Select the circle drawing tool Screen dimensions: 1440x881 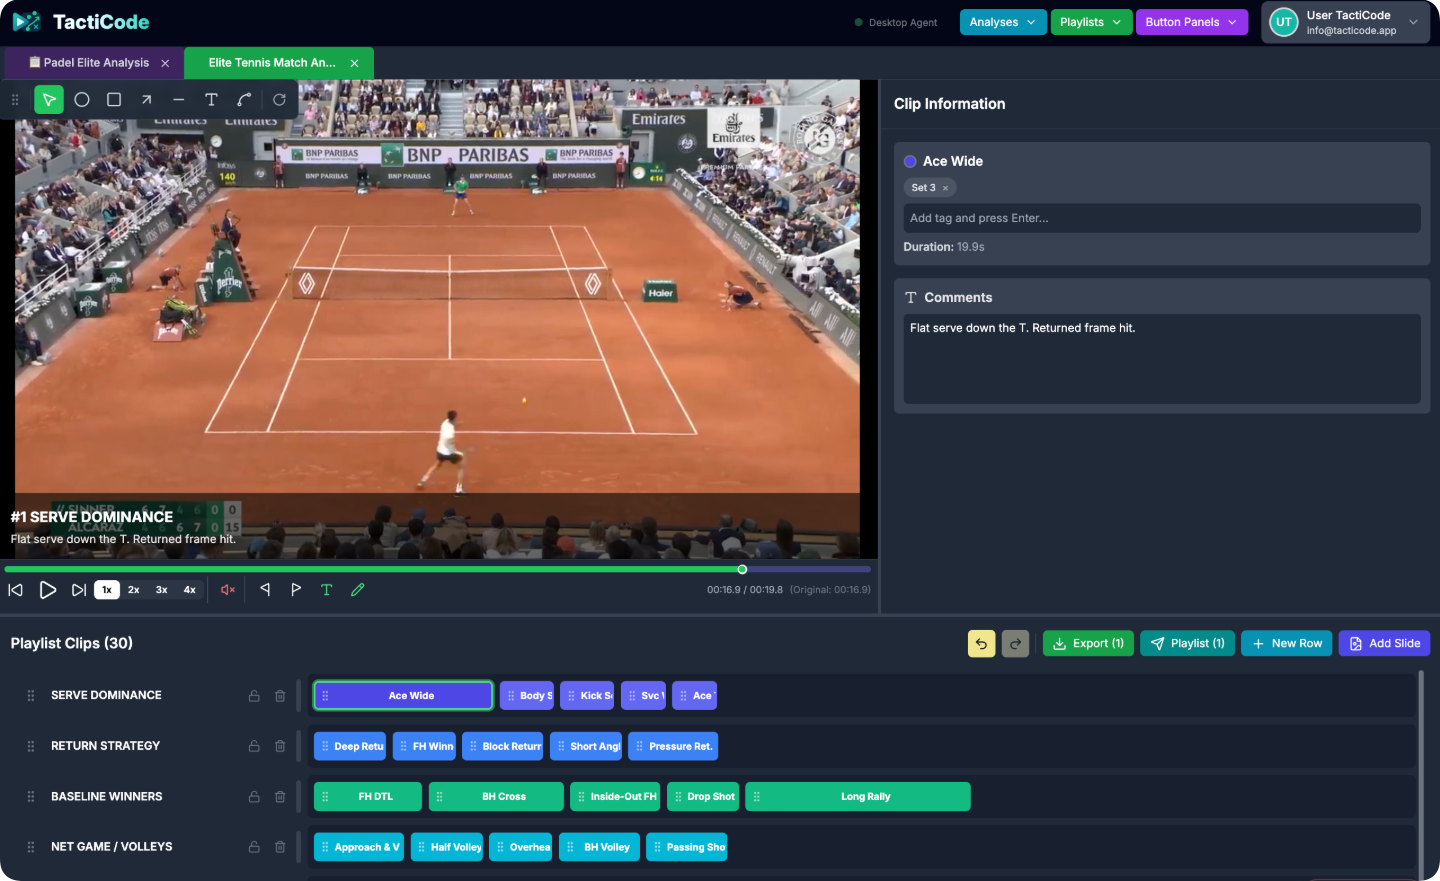point(82,100)
